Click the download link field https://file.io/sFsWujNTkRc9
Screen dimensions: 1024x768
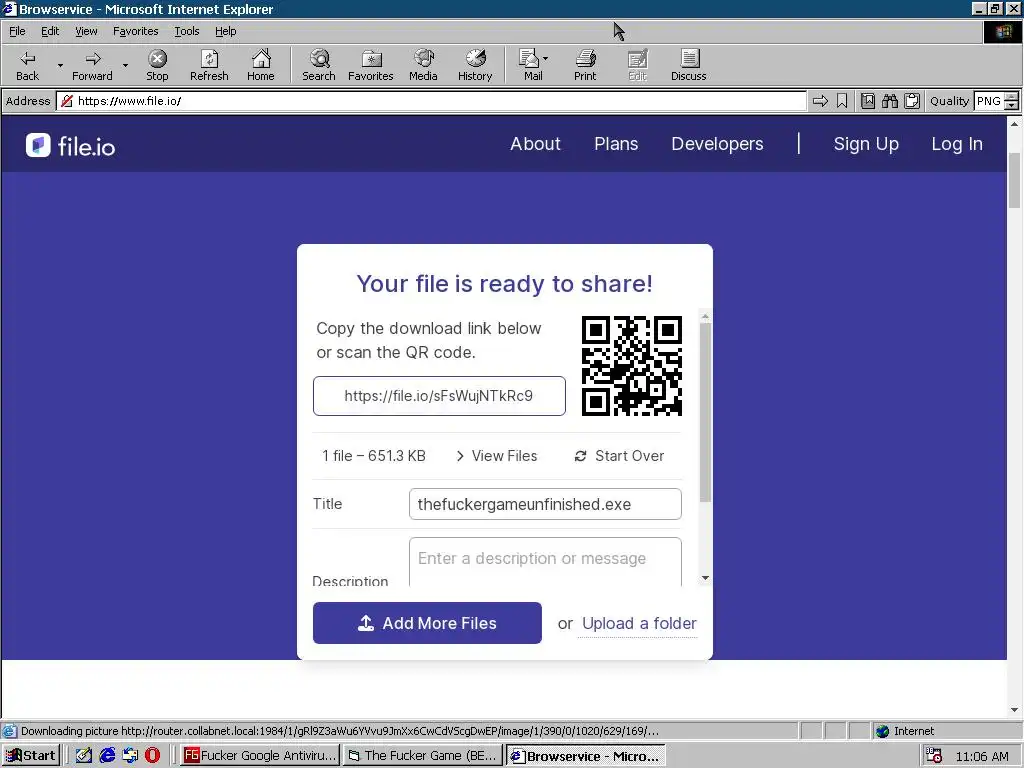coord(439,396)
